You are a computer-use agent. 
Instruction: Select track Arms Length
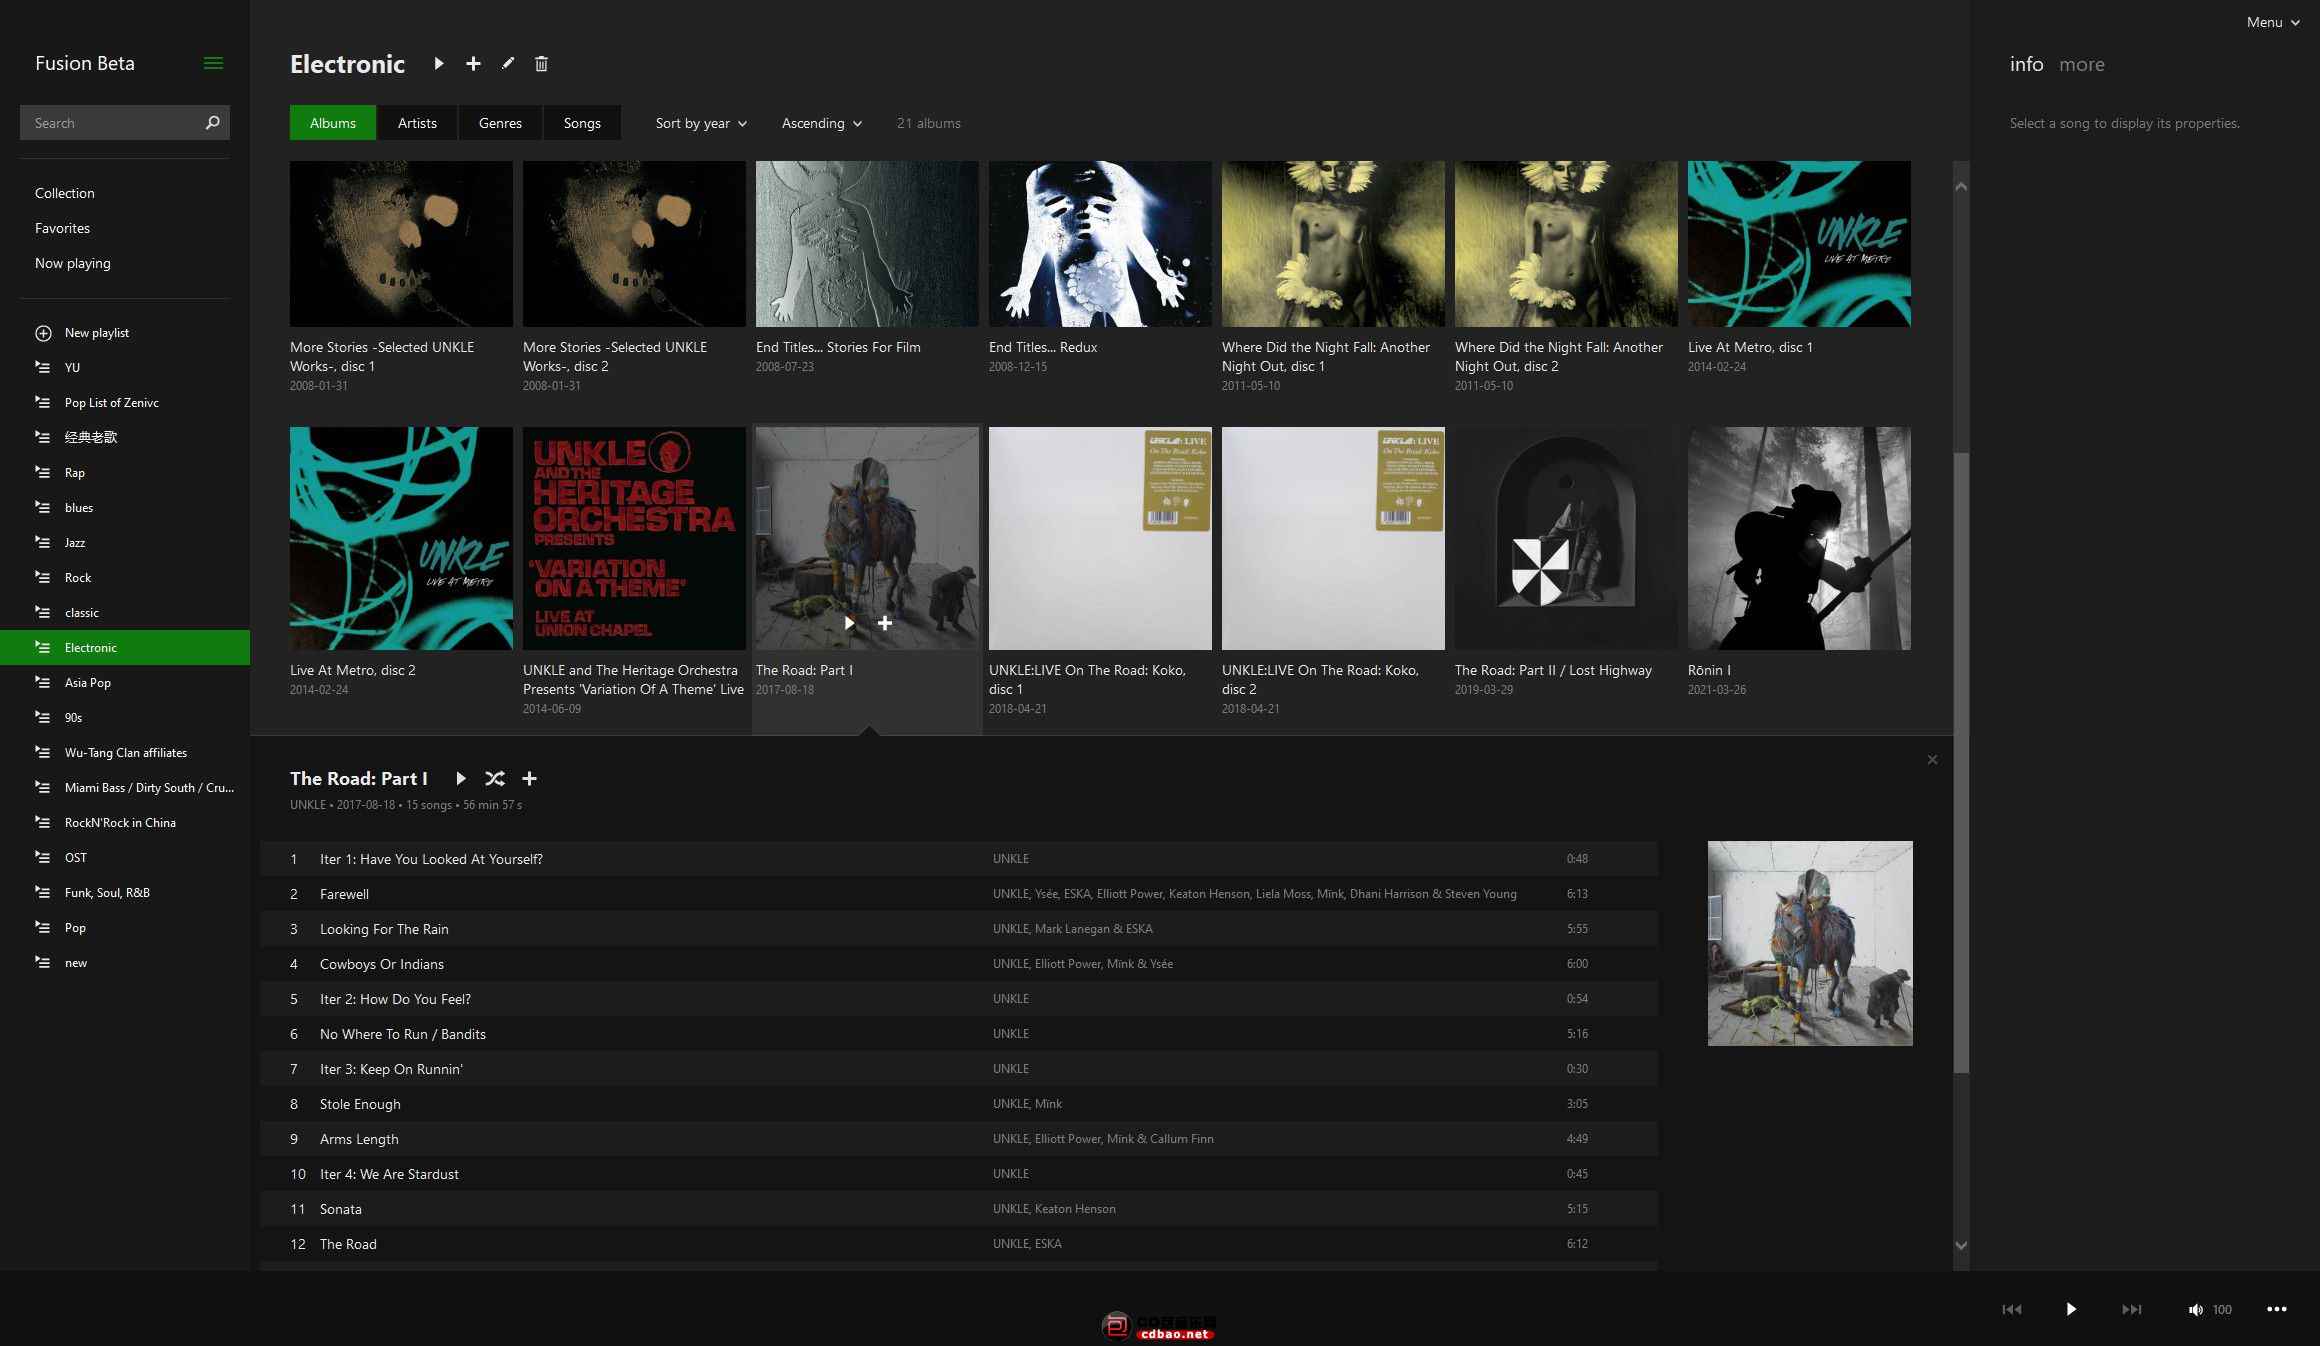(959, 1139)
